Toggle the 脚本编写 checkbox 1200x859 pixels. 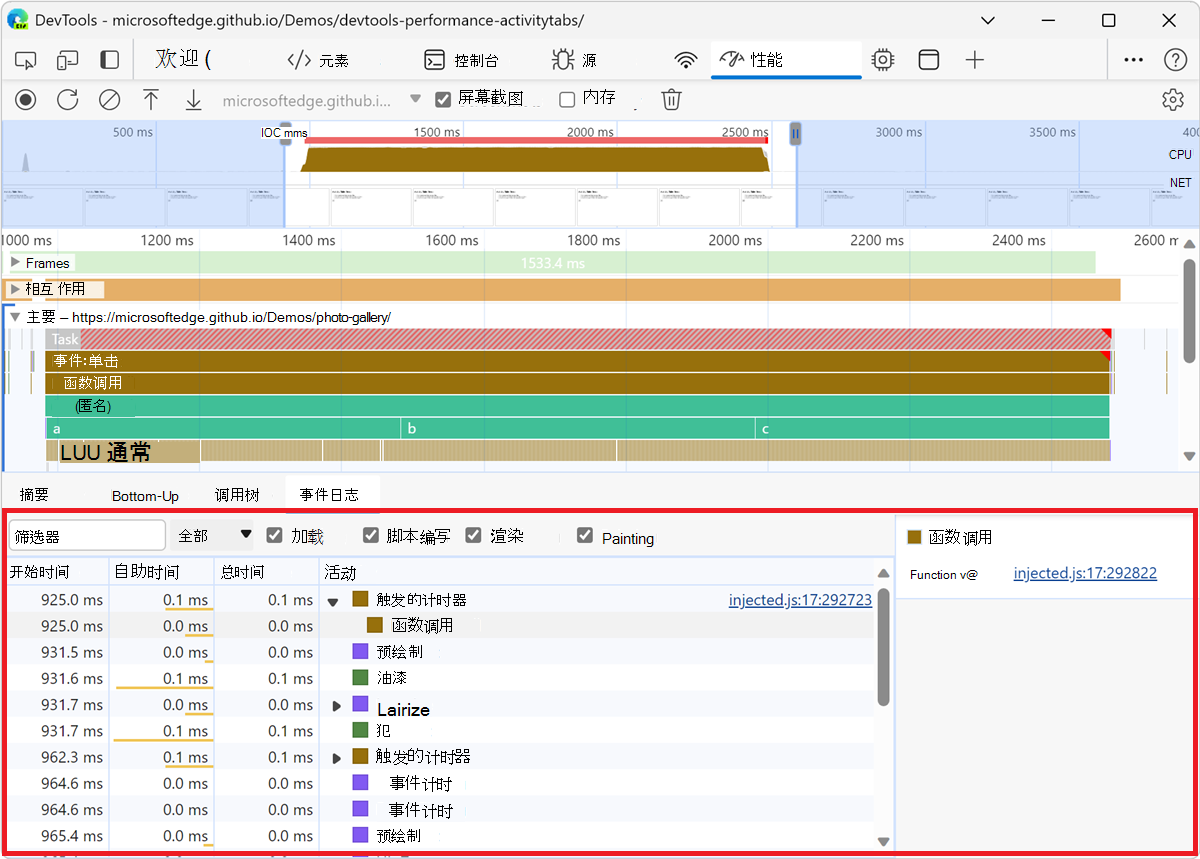coord(371,535)
